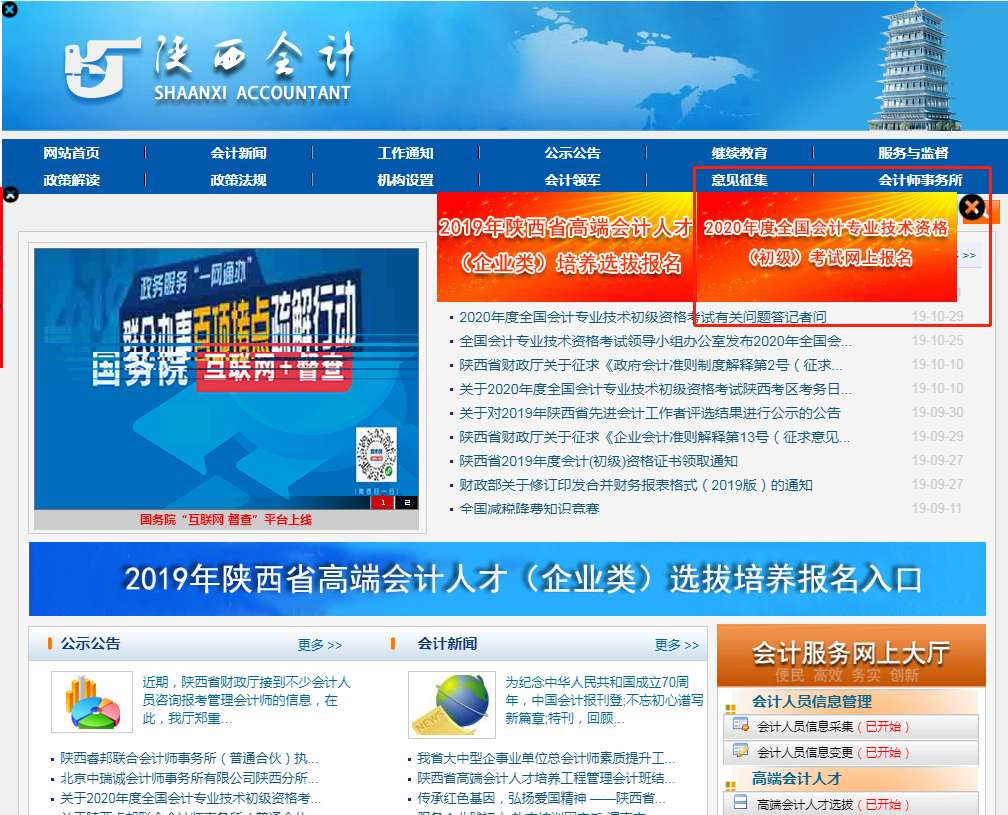Open 更多 in 公示公告 section
Screen dimensions: 1008x815
tap(320, 645)
